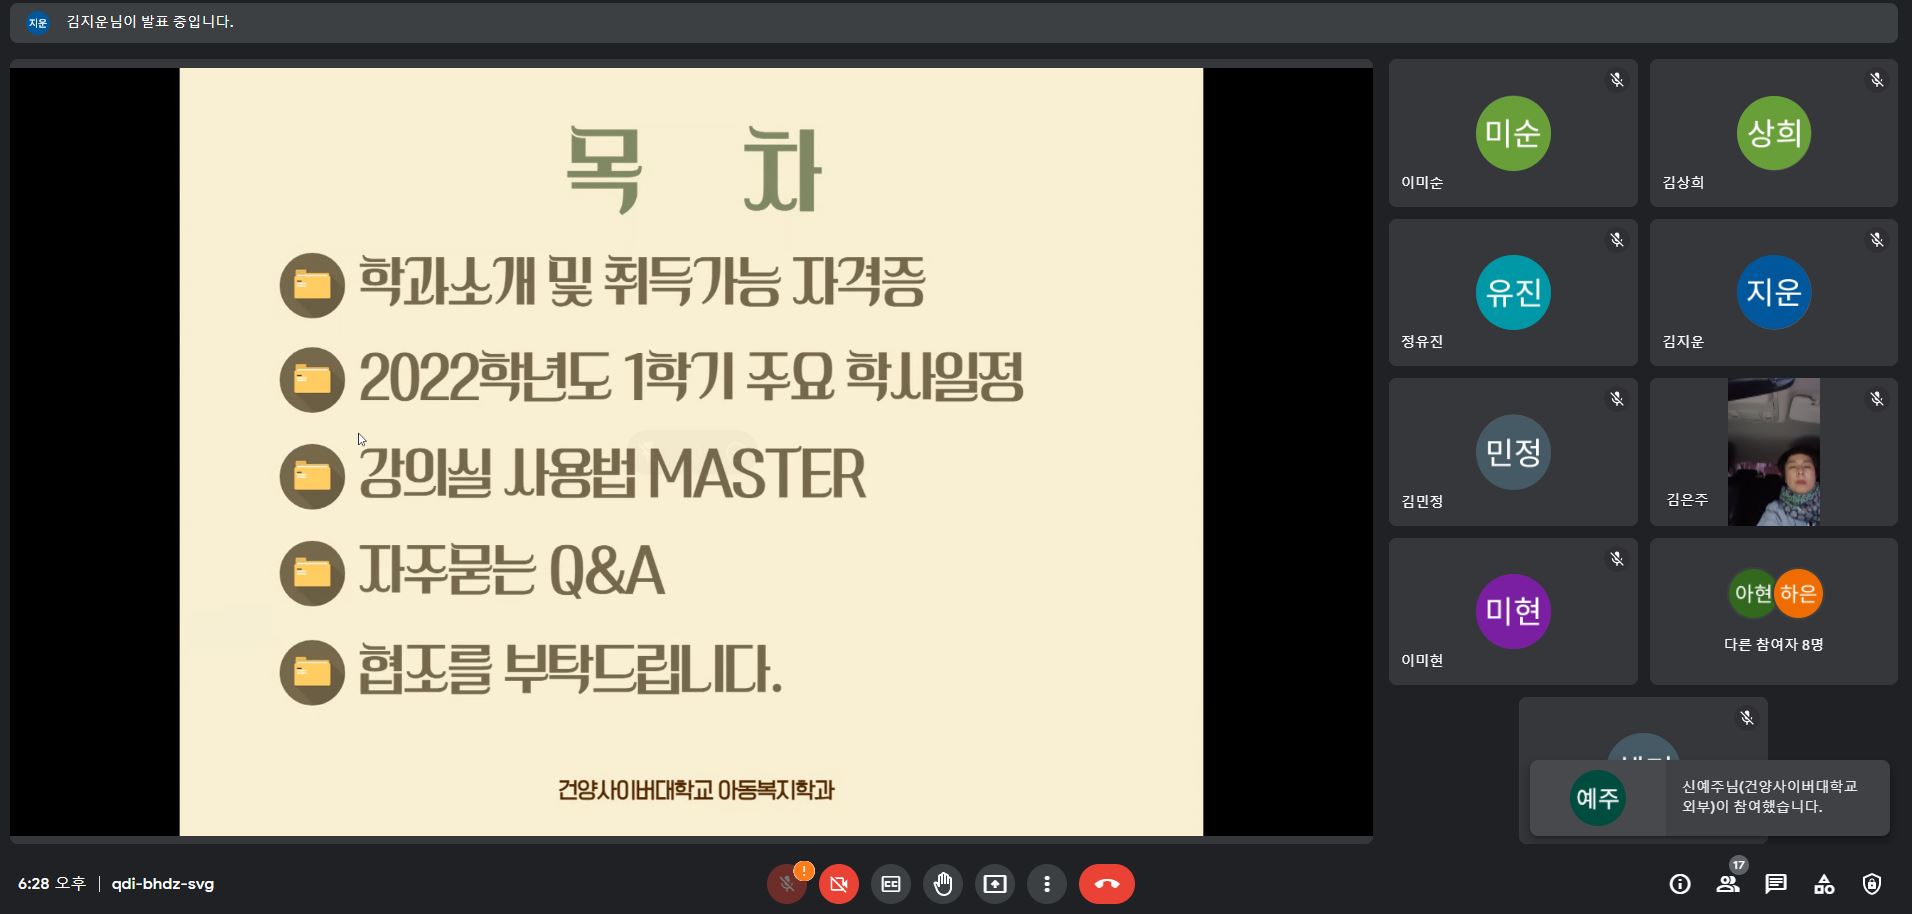Click the 신예주 joined notification
1912x914 pixels.
pyautogui.click(x=1709, y=798)
